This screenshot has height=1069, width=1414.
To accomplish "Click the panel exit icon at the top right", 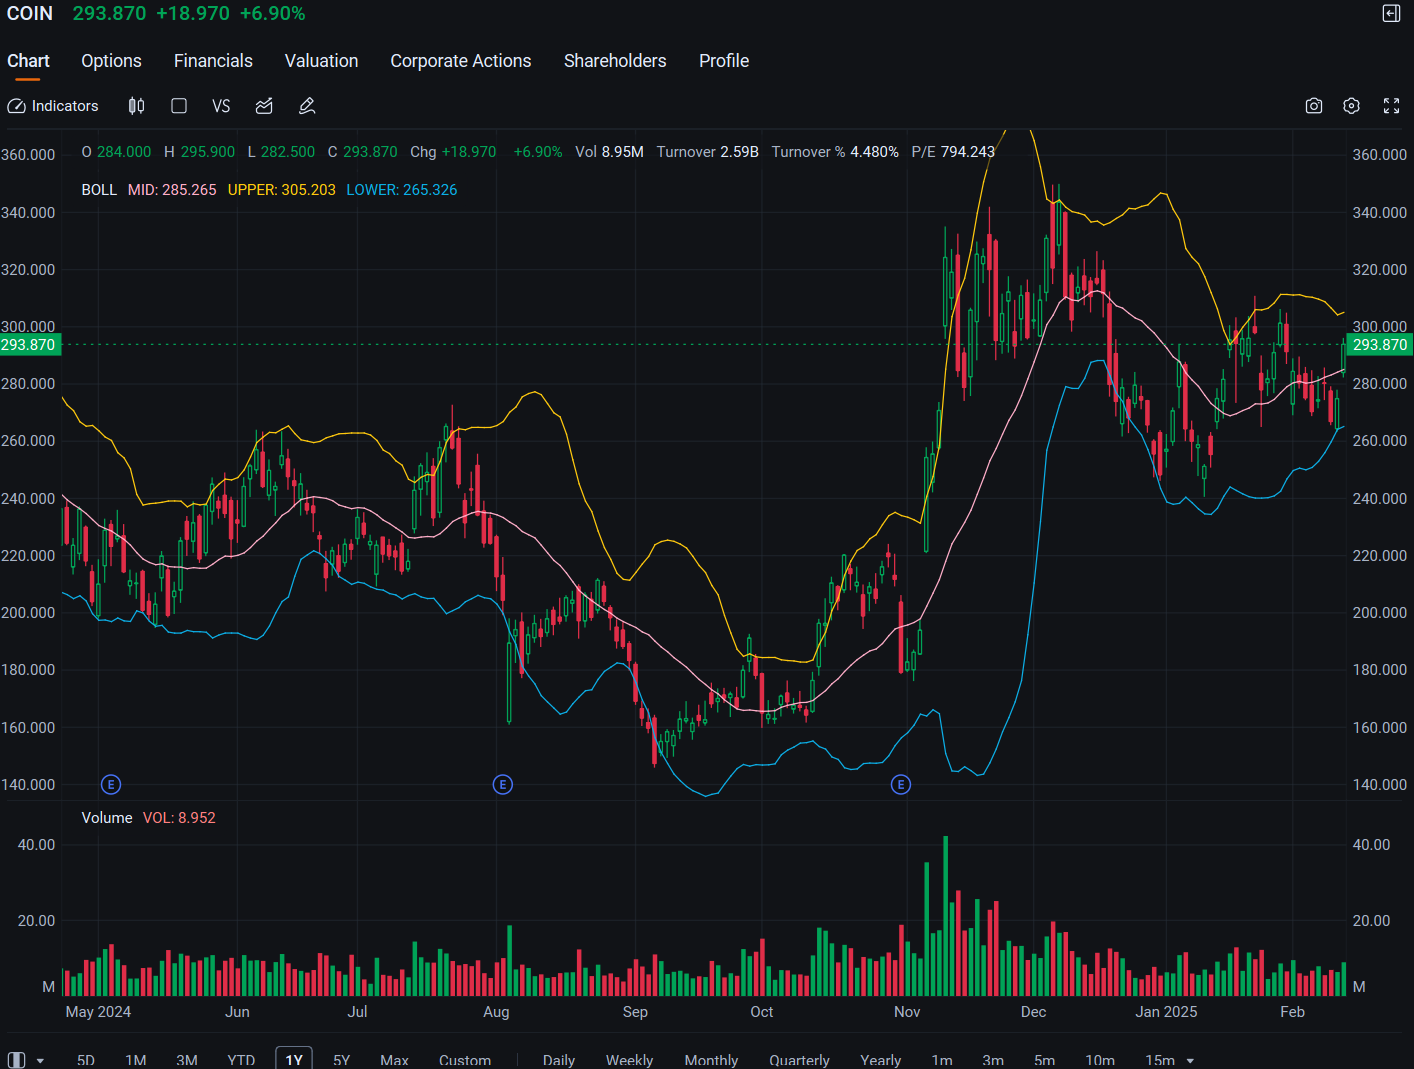I will pyautogui.click(x=1391, y=13).
